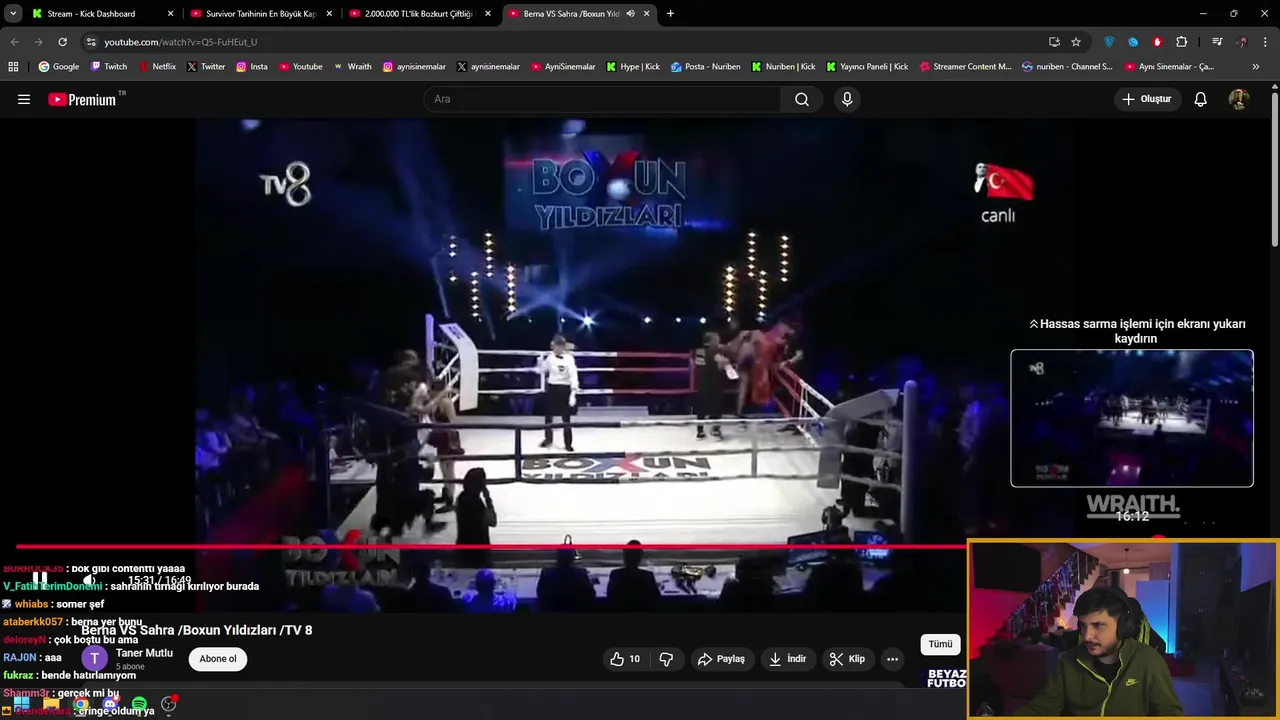Open YouTube notifications bell
1280x720 pixels.
[x=1201, y=99]
